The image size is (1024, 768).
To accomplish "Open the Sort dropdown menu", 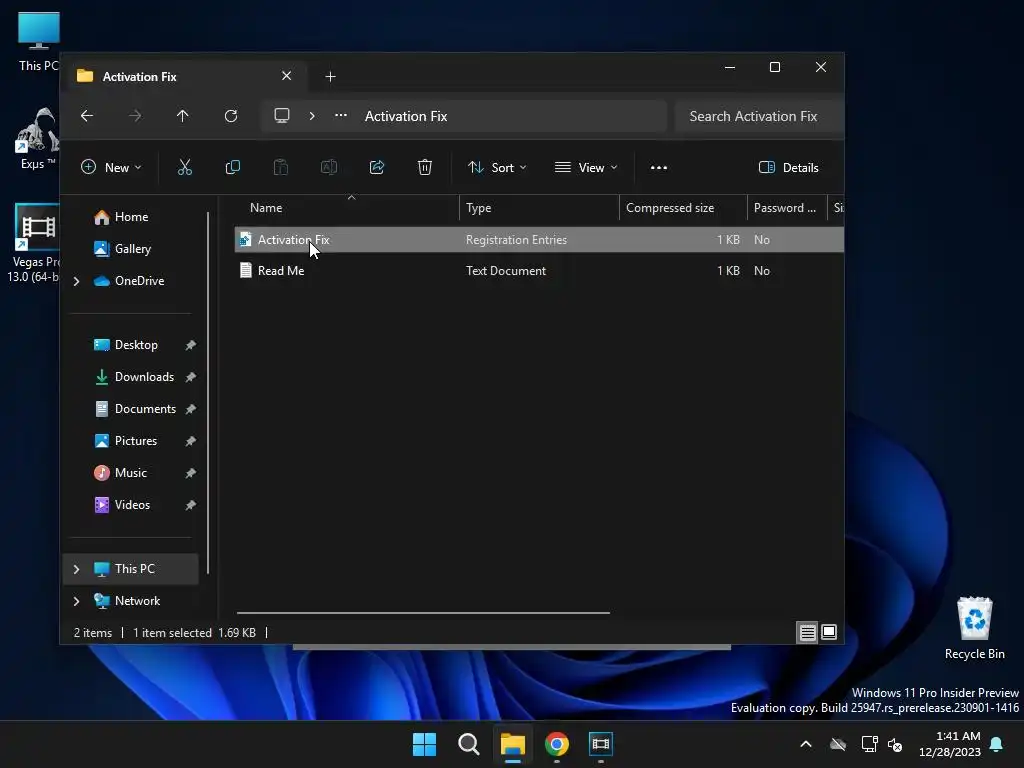I will point(497,168).
